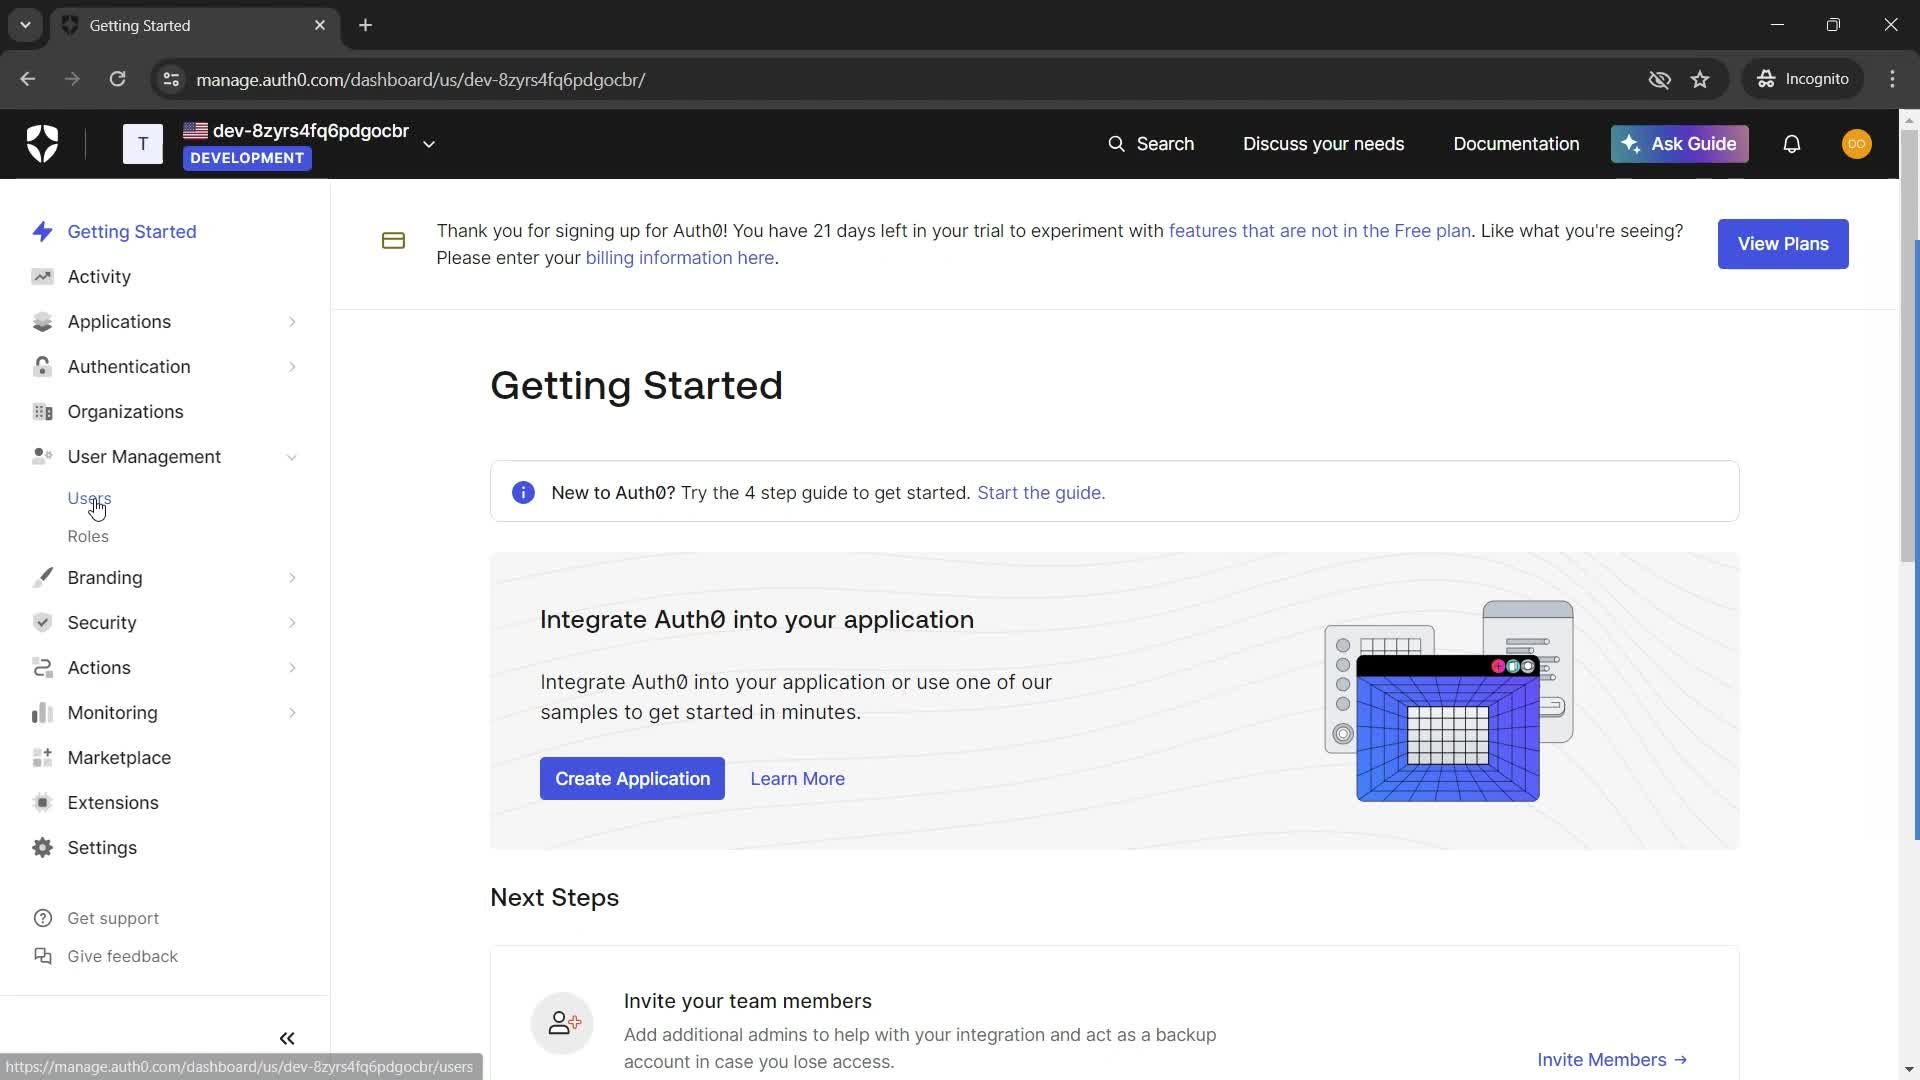Screen dimensions: 1920x1080
Task: Expand the Actions menu chevron
Action: point(292,668)
